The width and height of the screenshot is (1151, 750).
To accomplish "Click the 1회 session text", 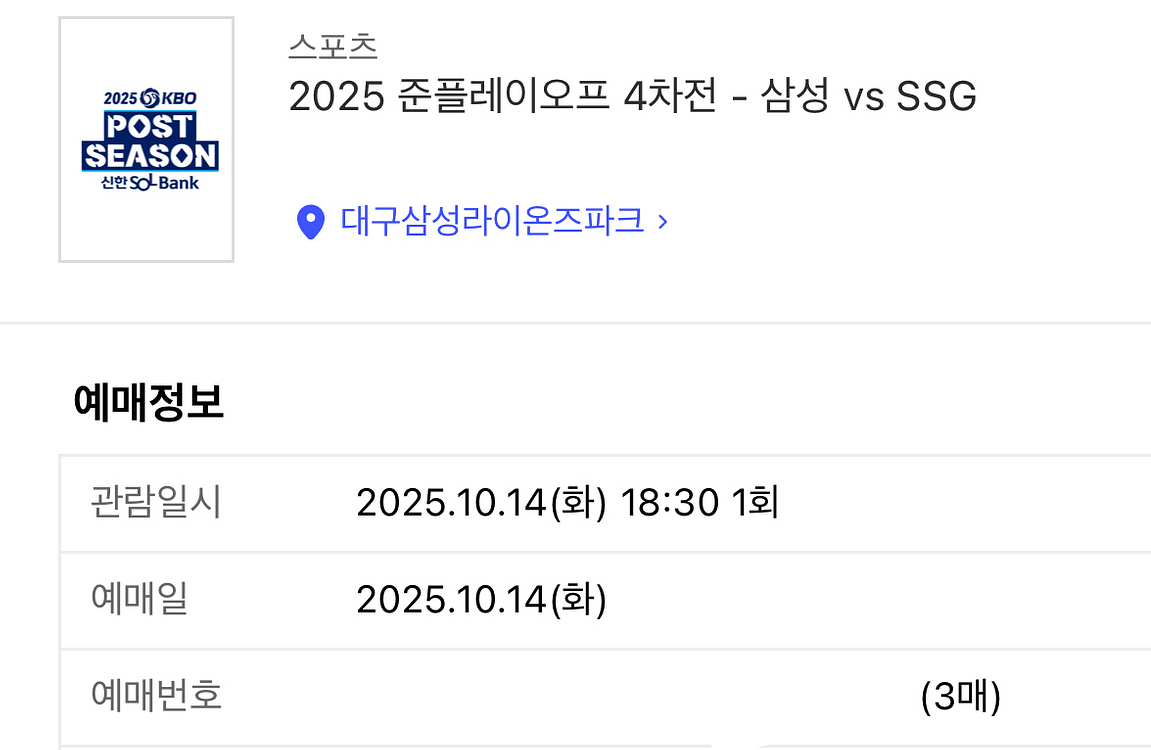I will tap(755, 503).
